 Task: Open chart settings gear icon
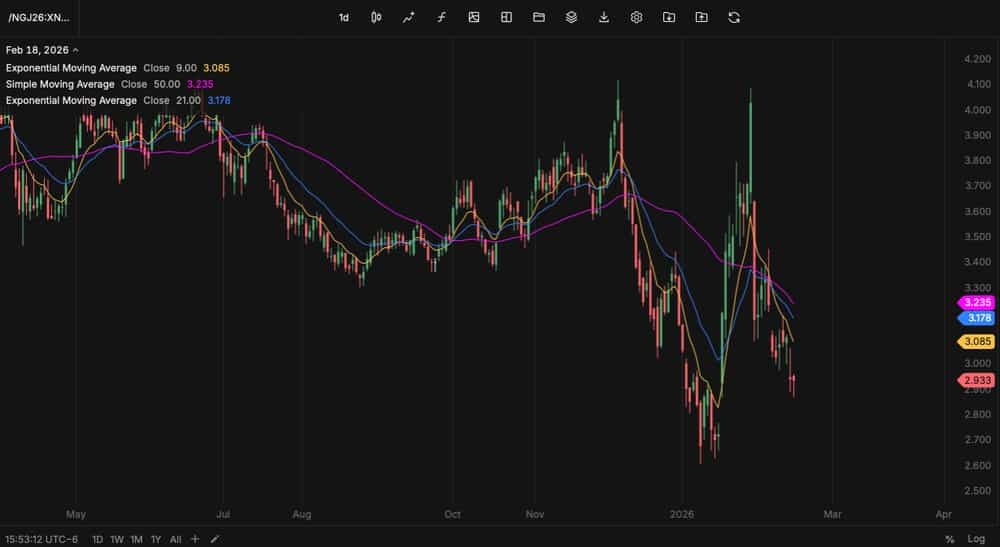pyautogui.click(x=636, y=17)
